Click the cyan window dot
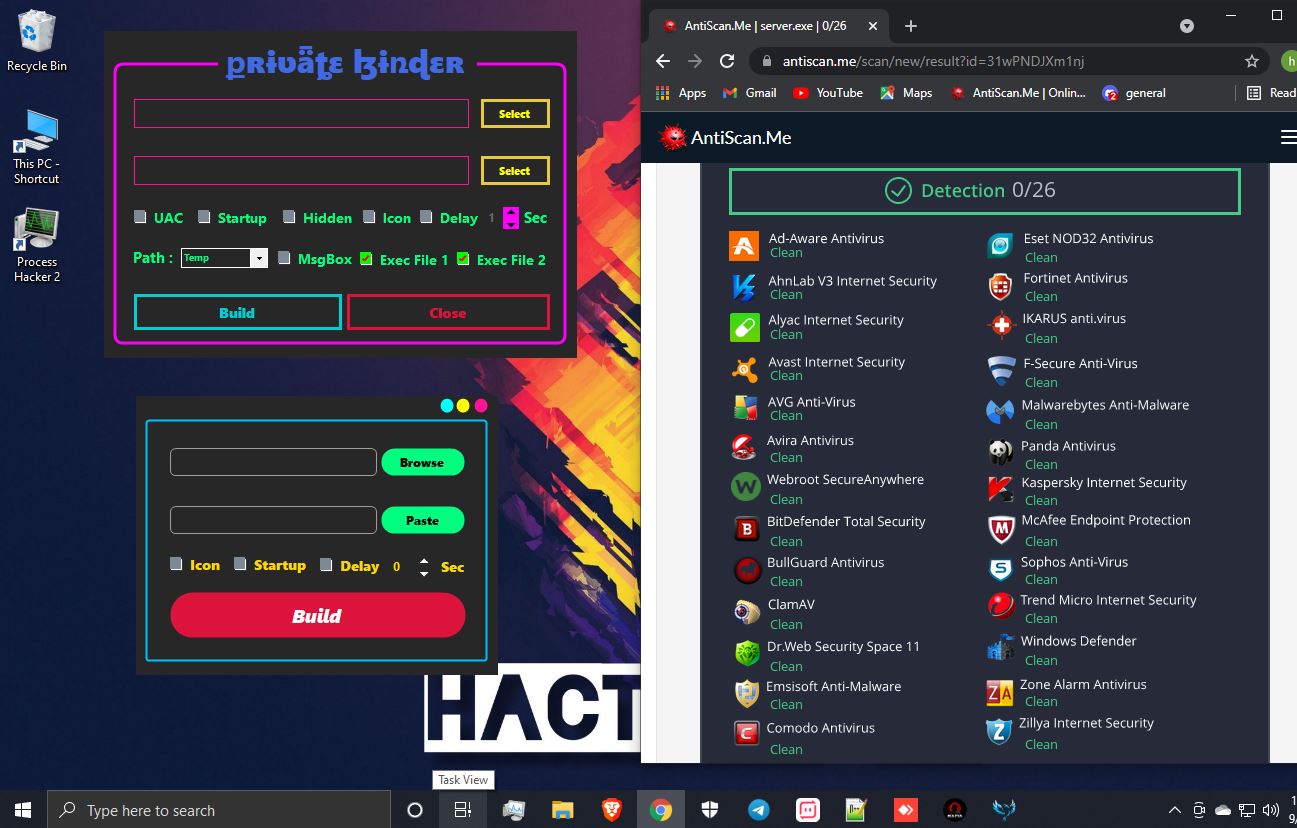This screenshot has width=1297, height=828. point(447,405)
